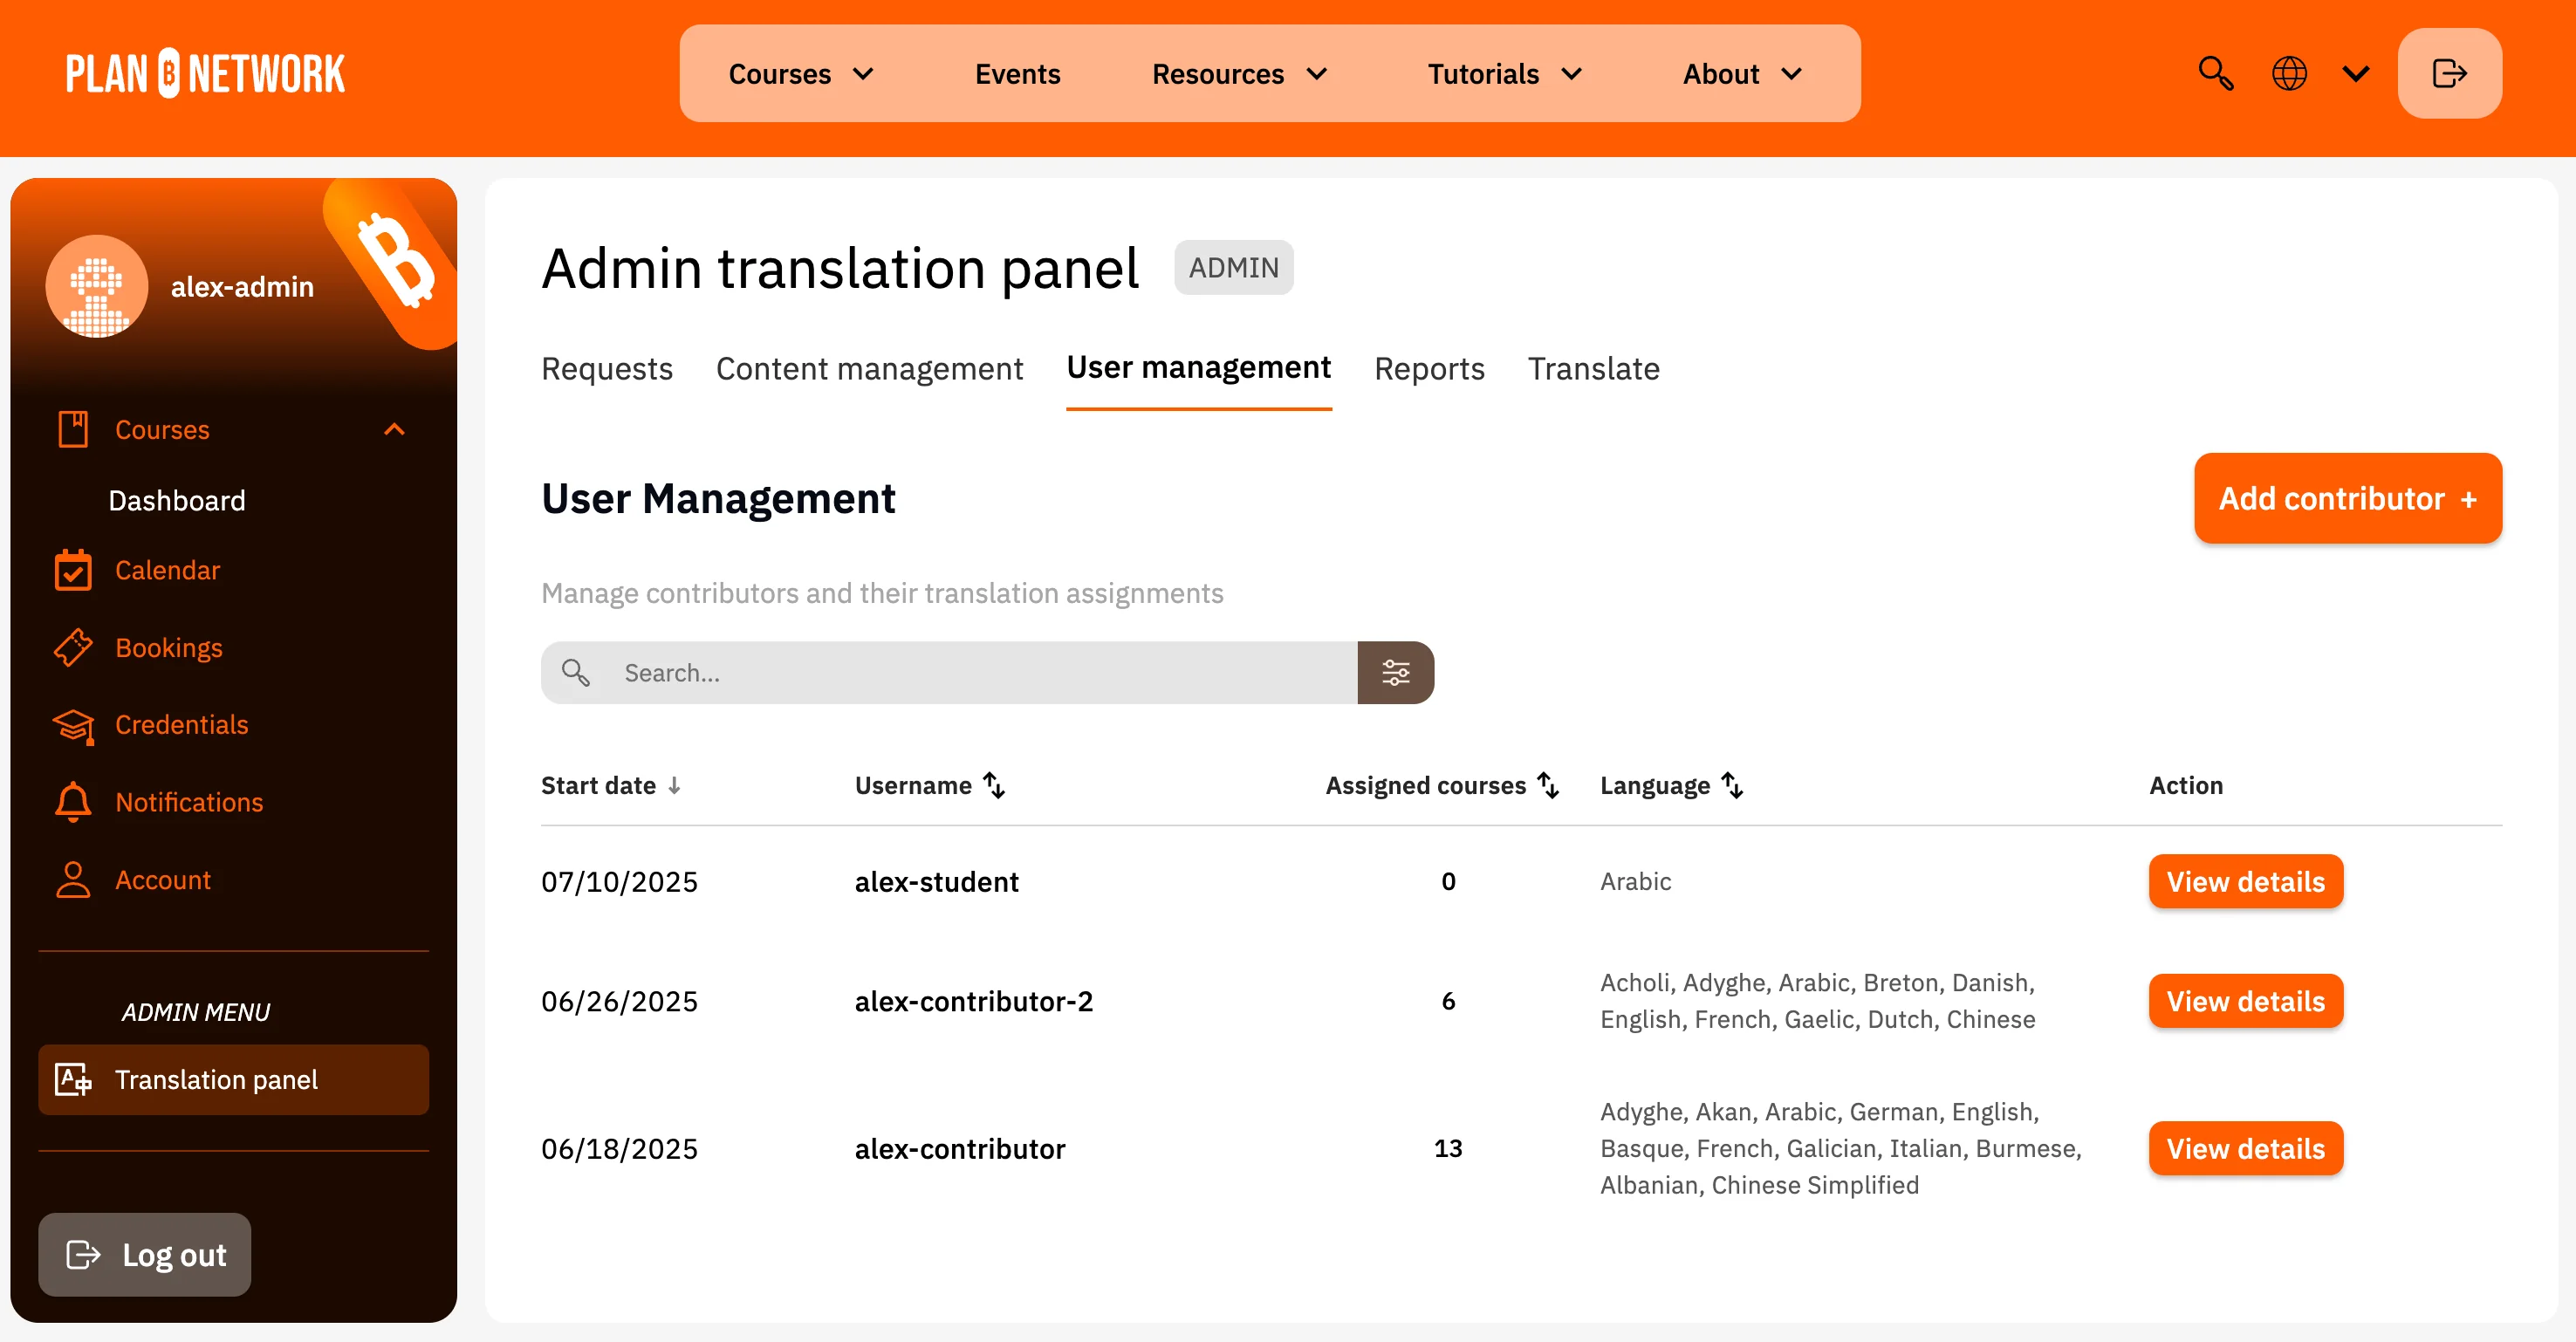Screen dimensions: 2576x1342
Task: Click the Add contributor button
Action: click(2346, 498)
